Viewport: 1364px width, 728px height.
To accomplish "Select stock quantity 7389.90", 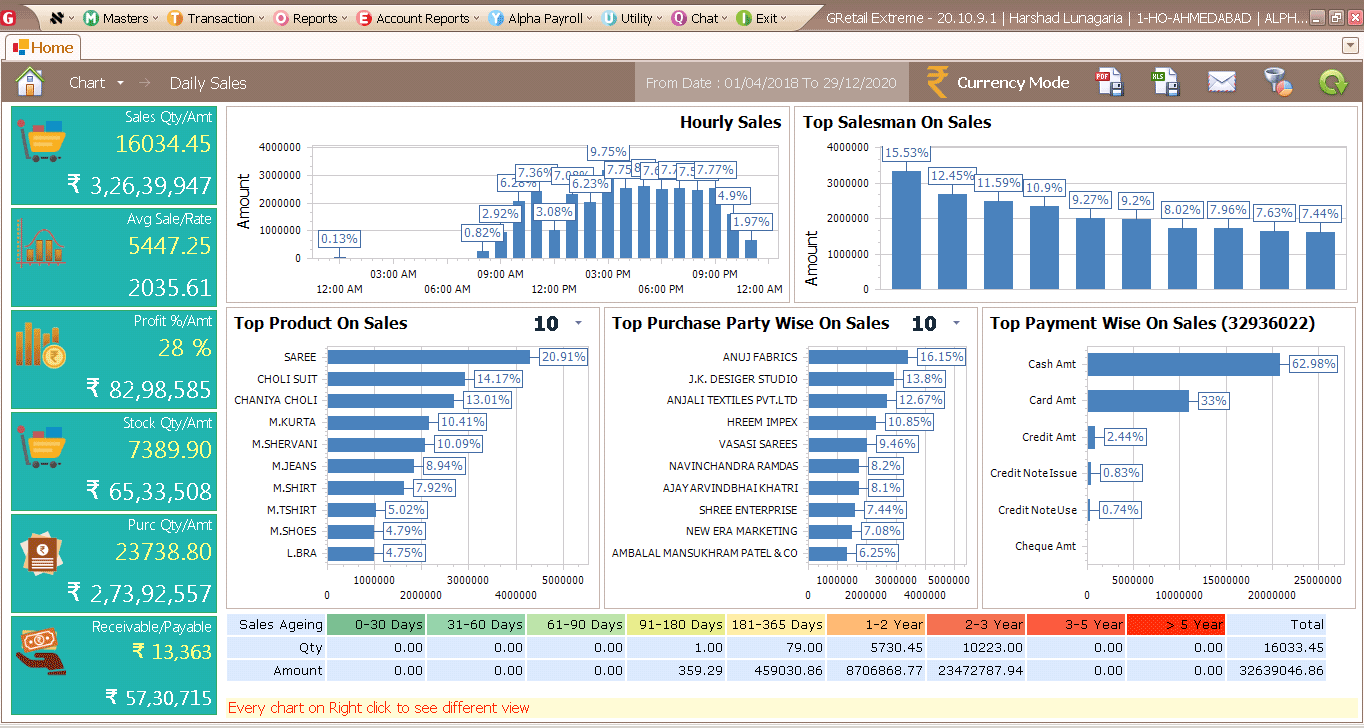I will 170,450.
